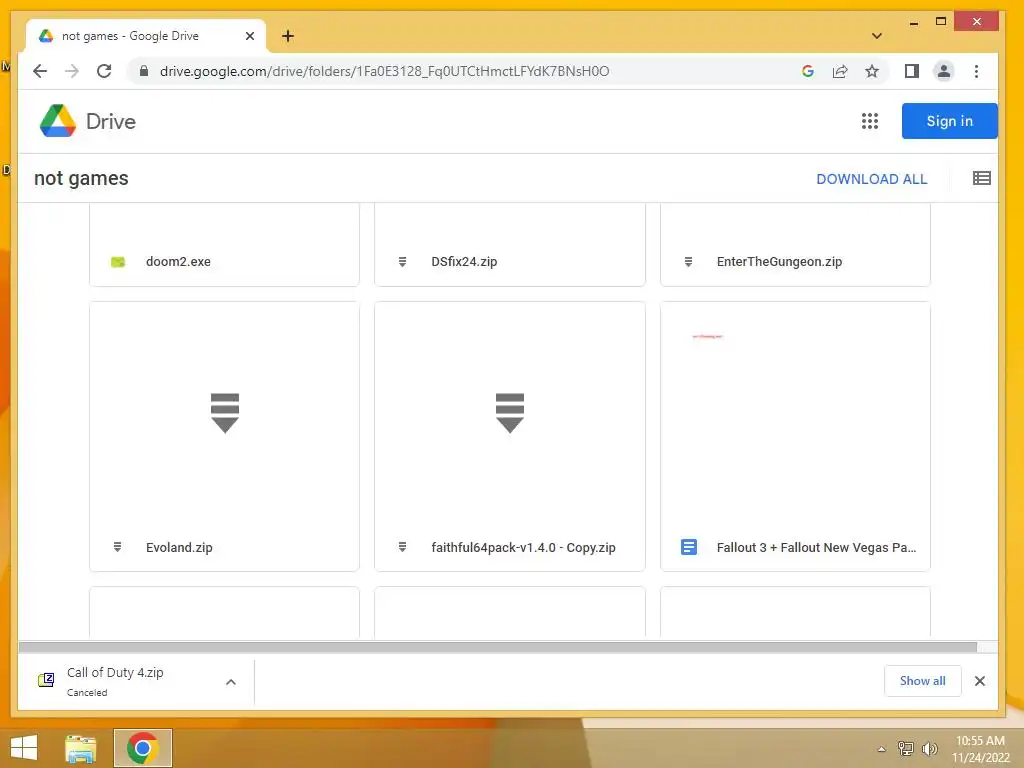This screenshot has height=768, width=1024.
Task: Open a new browser tab
Action: pyautogui.click(x=288, y=36)
